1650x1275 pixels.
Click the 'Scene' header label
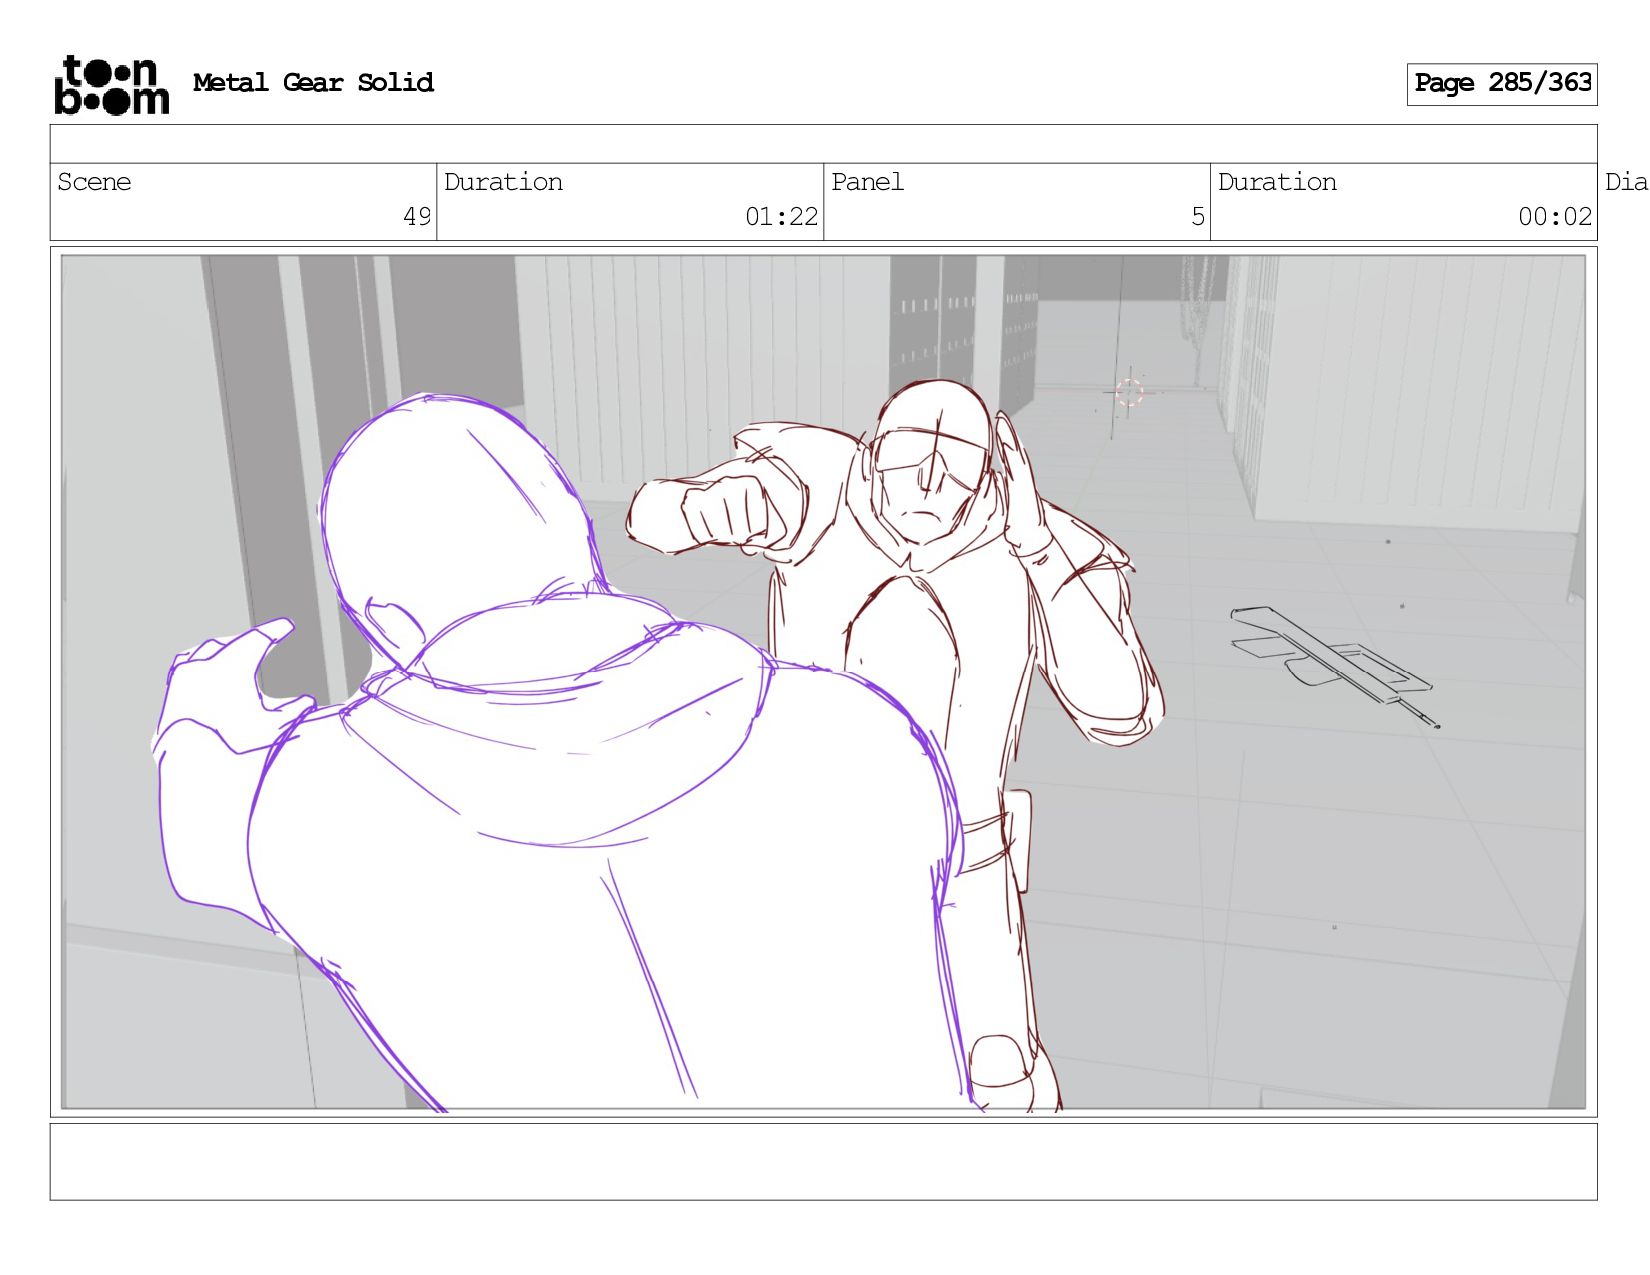click(x=94, y=182)
